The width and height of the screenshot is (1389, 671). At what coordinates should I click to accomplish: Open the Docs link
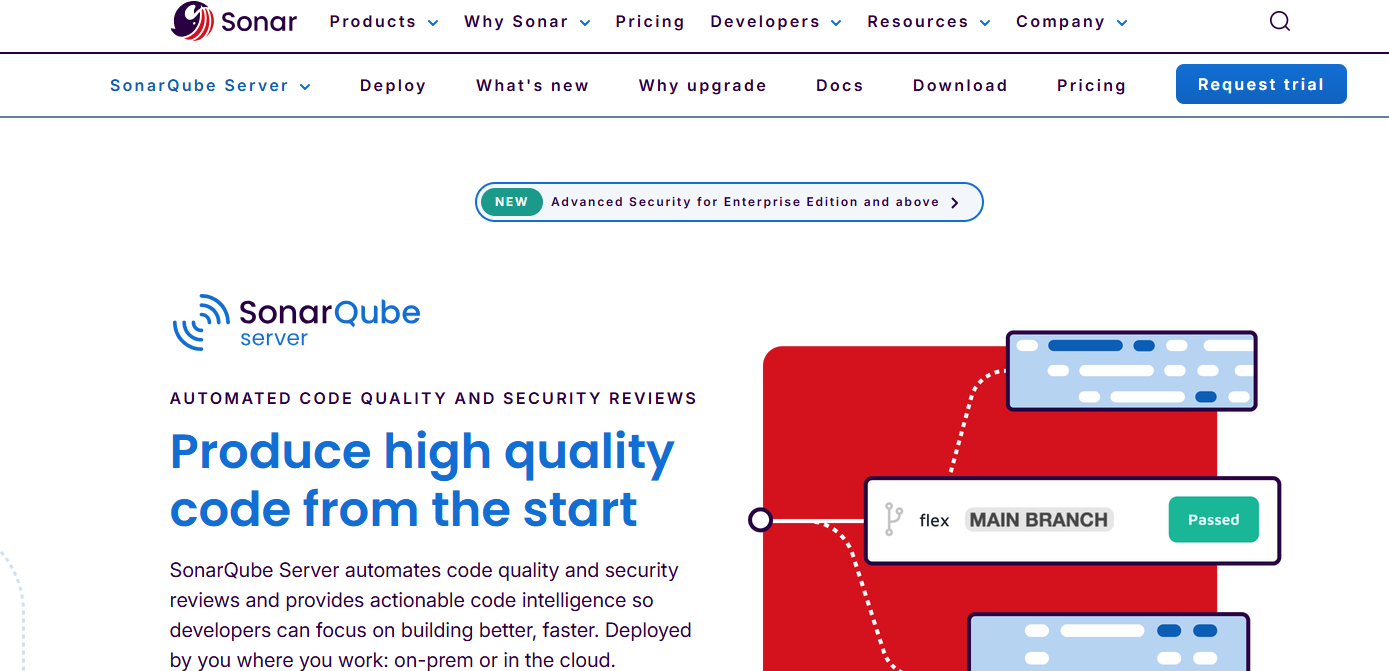coord(839,86)
